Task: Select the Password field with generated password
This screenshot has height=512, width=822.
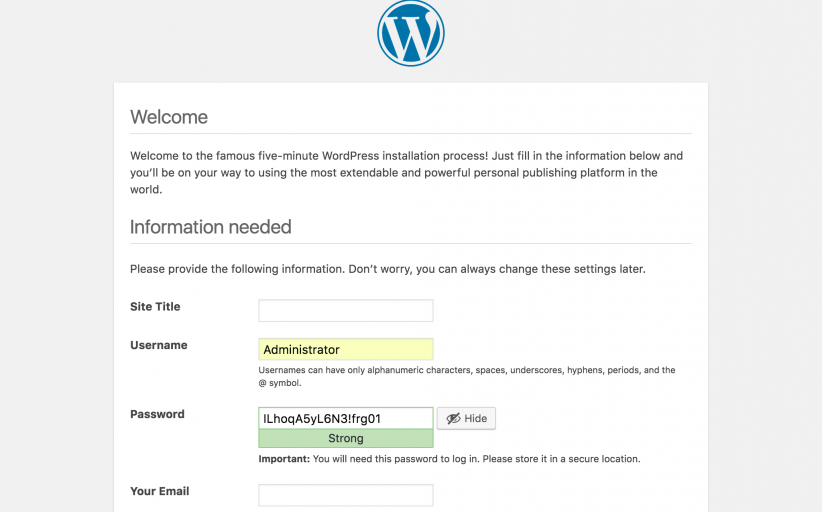Action: coord(345,418)
